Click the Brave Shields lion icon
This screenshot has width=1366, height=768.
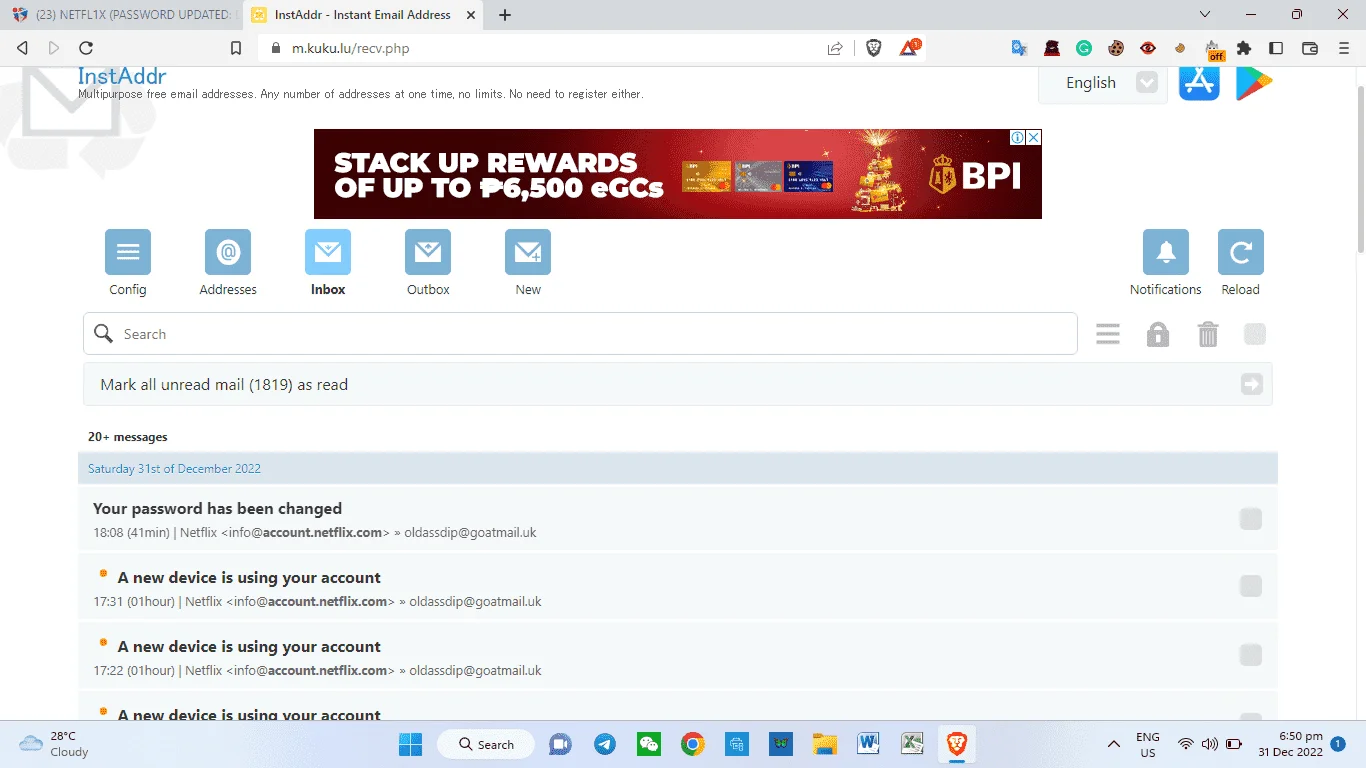(874, 48)
